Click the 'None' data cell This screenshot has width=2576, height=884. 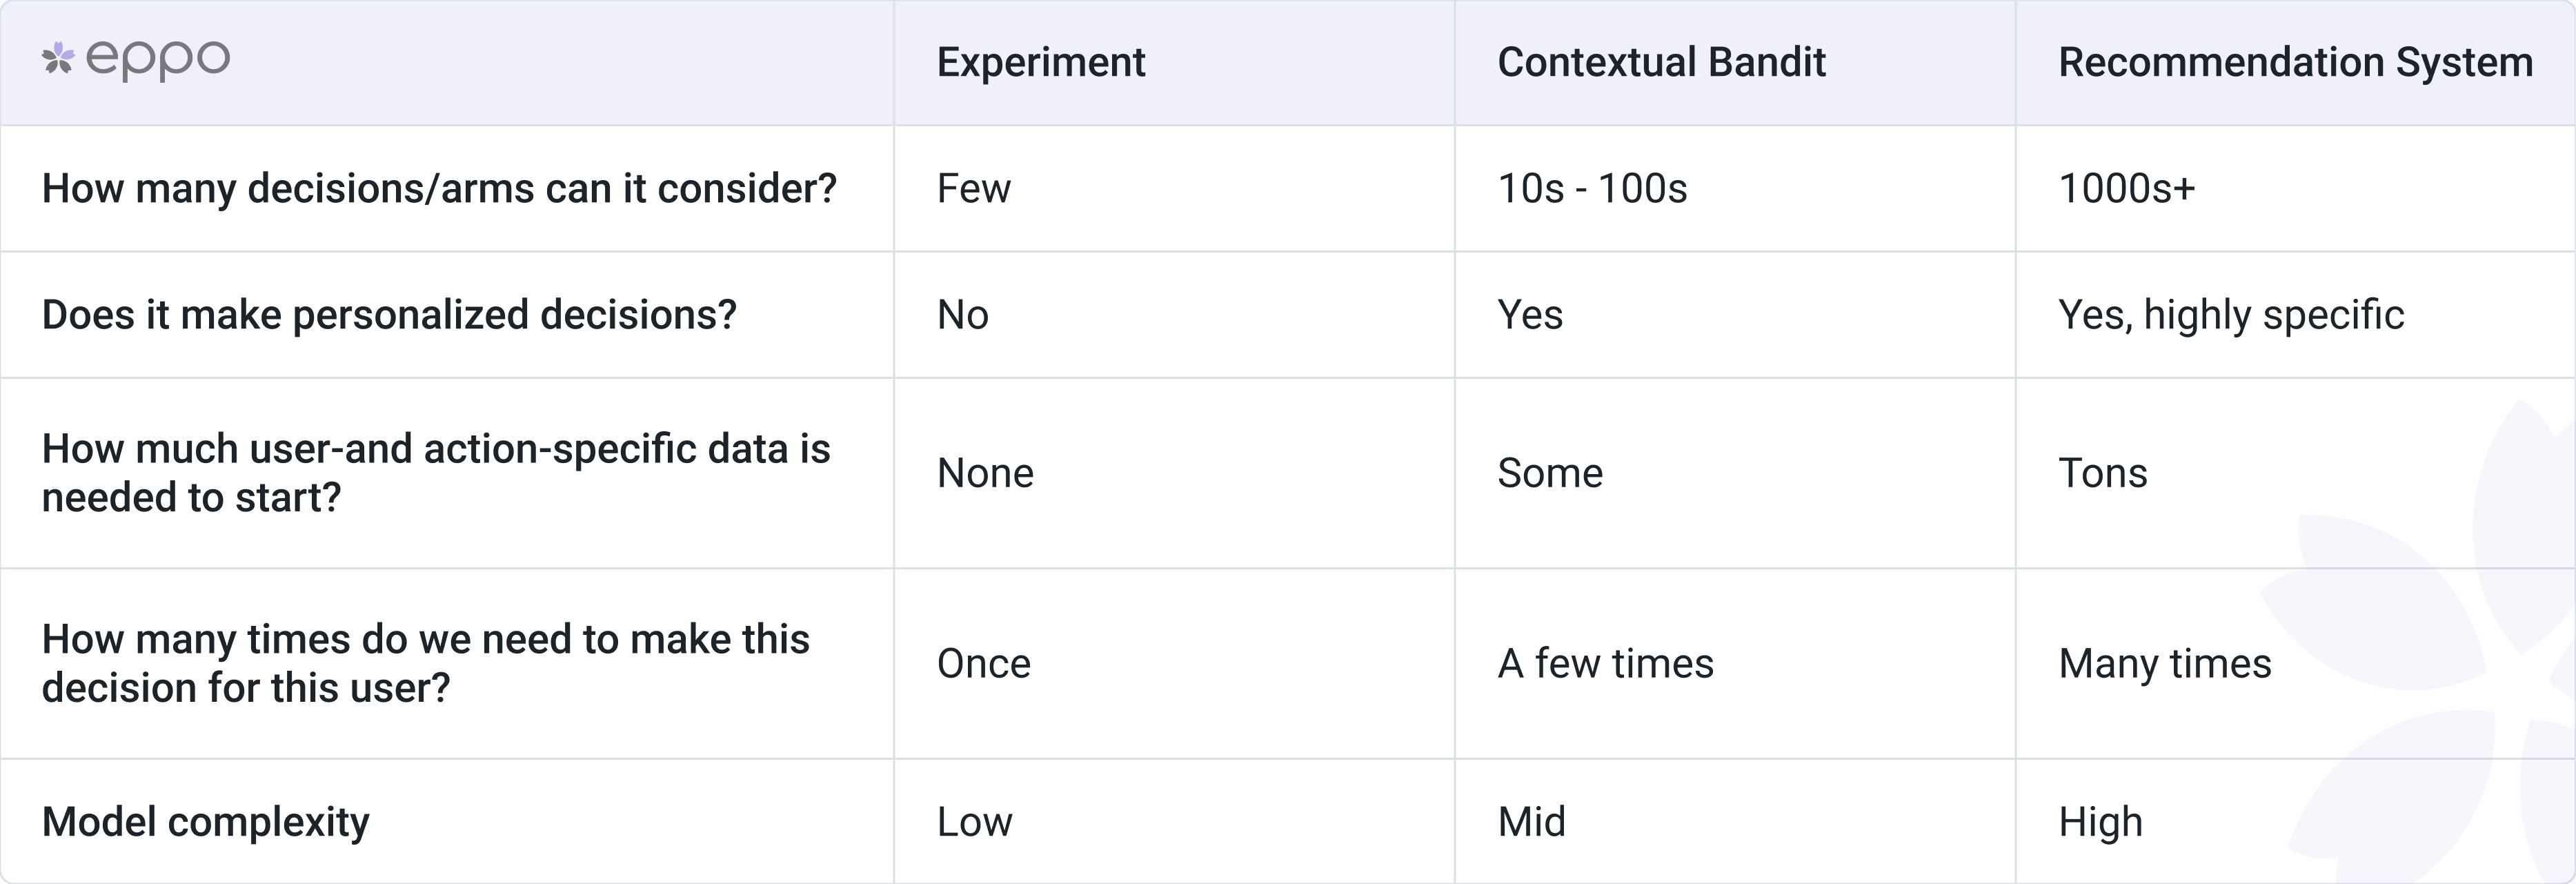984,472
